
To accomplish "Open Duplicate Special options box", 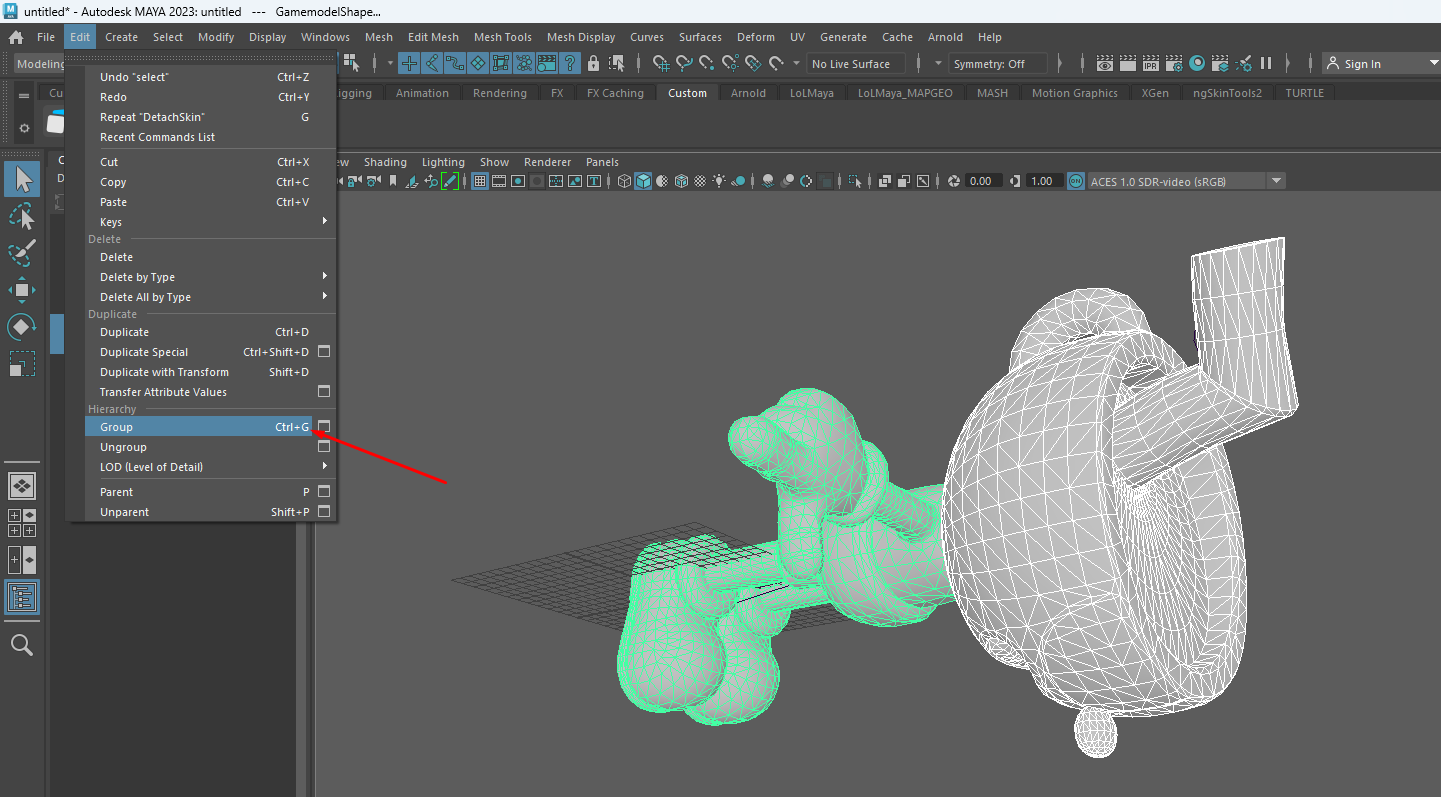I will [323, 352].
